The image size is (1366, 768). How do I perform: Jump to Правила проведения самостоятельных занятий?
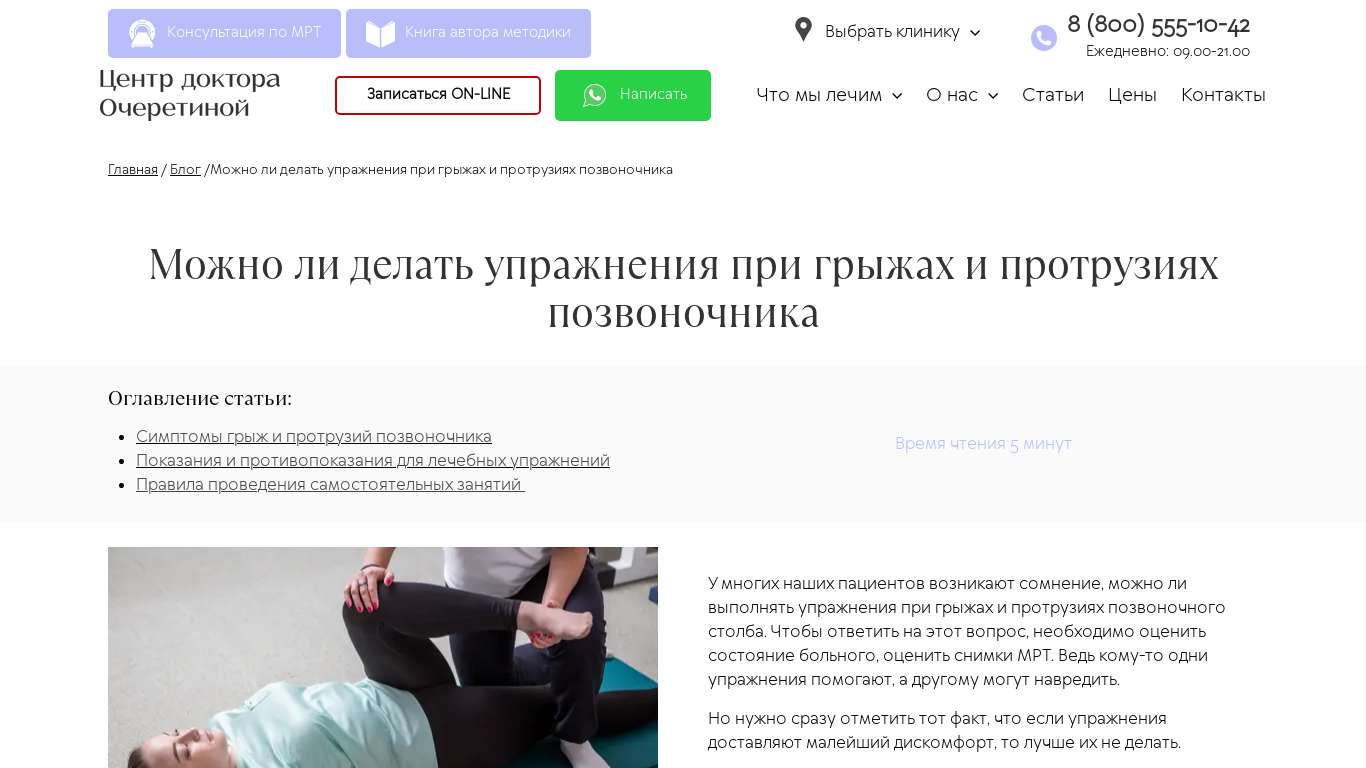330,485
